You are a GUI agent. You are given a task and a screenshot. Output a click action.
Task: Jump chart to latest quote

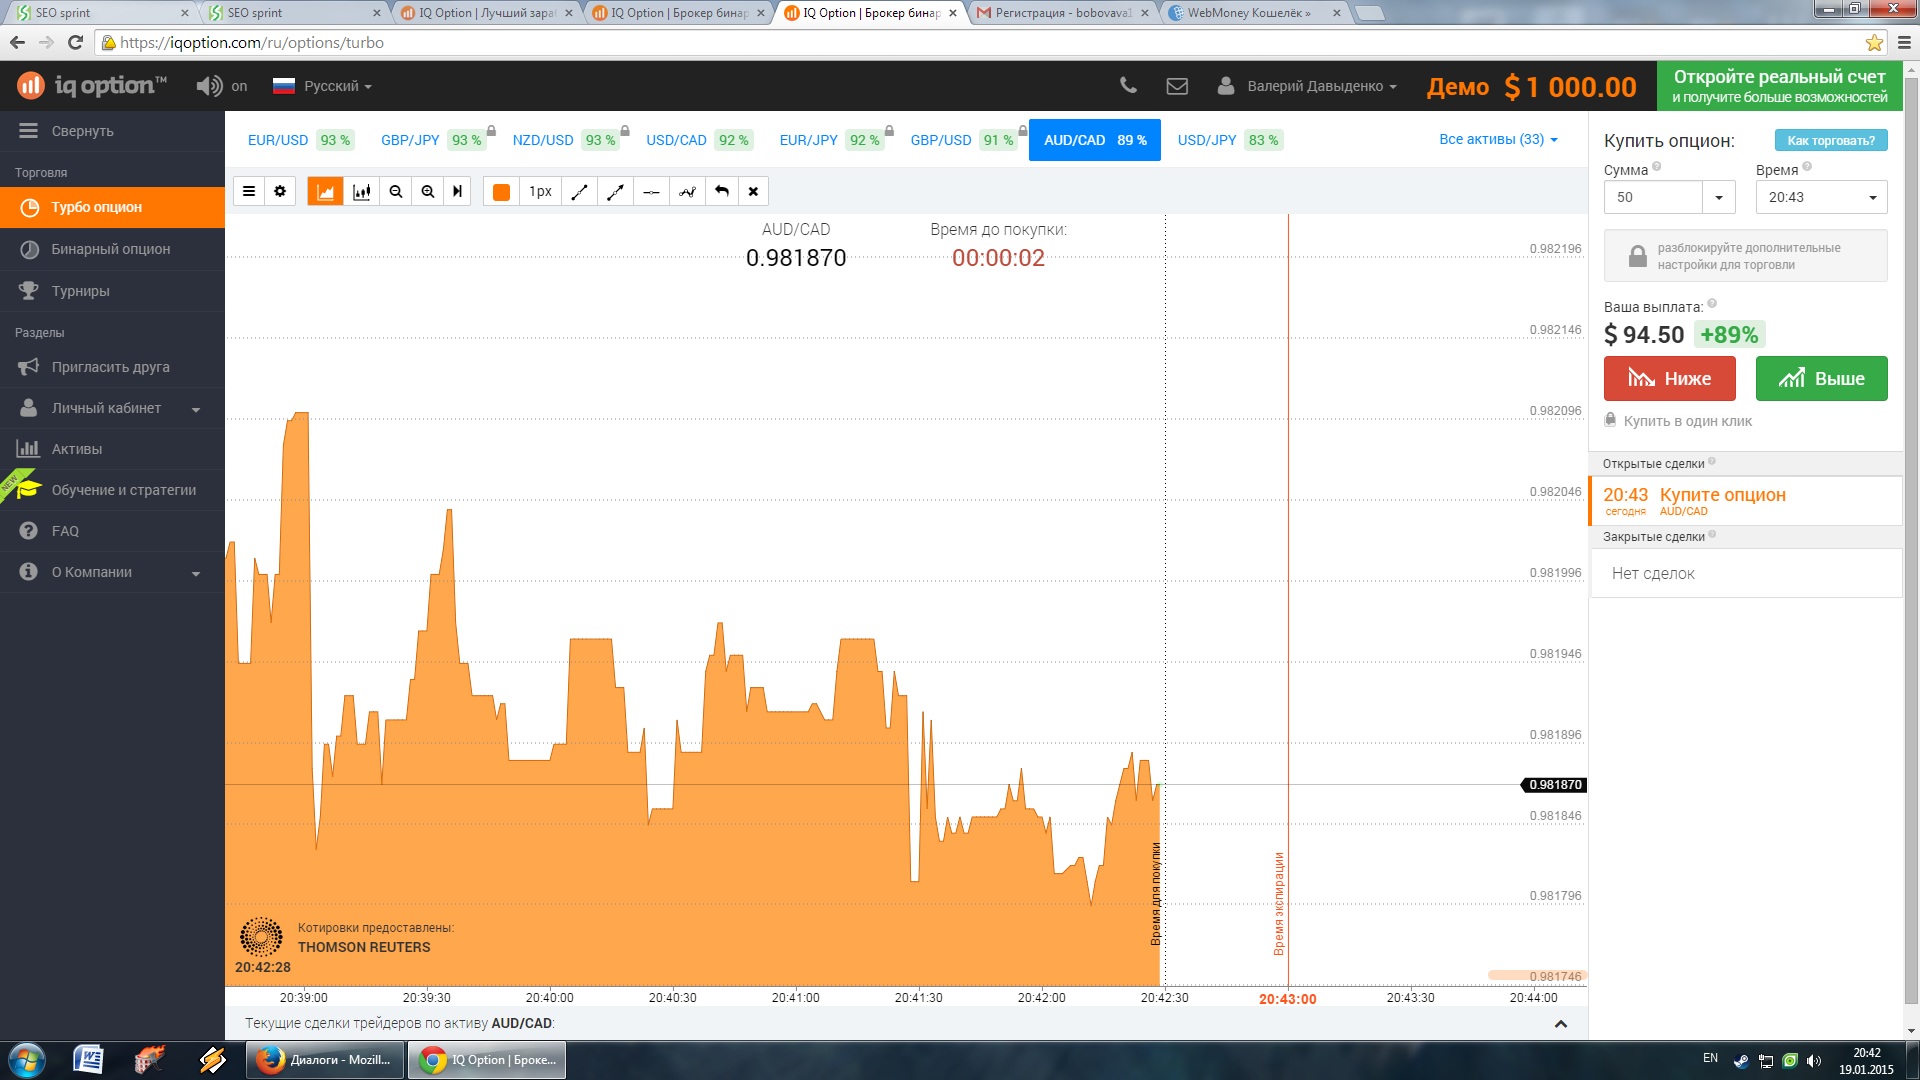pos(458,192)
